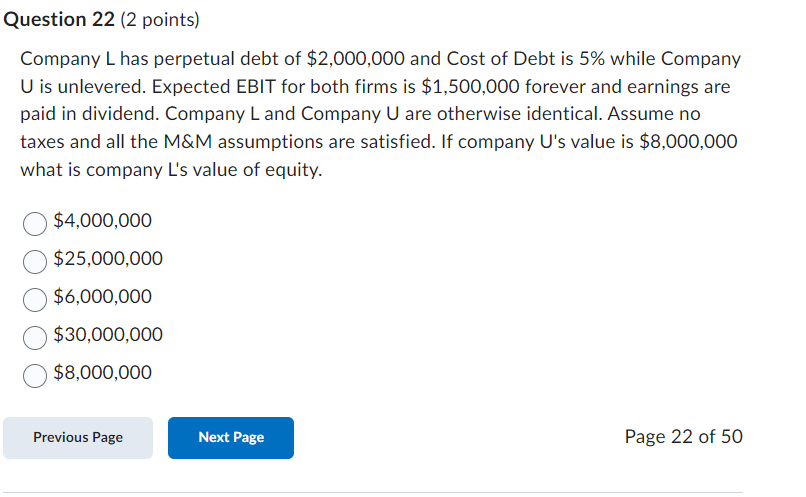Image resolution: width=806 pixels, height=497 pixels.
Task: Click the $6,000,000 answer label text
Action: click(x=102, y=297)
